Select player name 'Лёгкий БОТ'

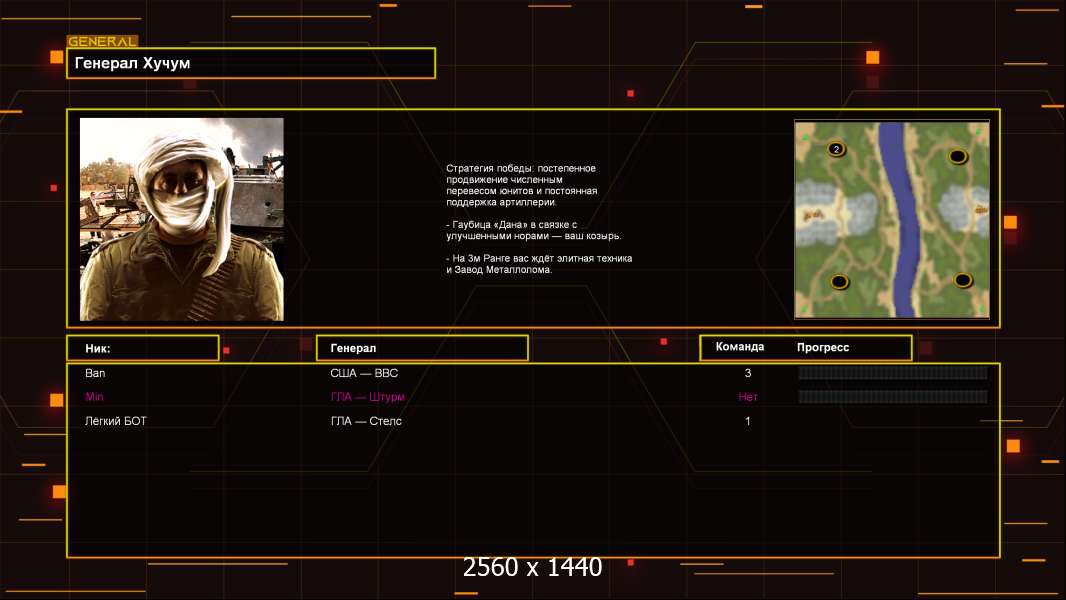click(116, 421)
